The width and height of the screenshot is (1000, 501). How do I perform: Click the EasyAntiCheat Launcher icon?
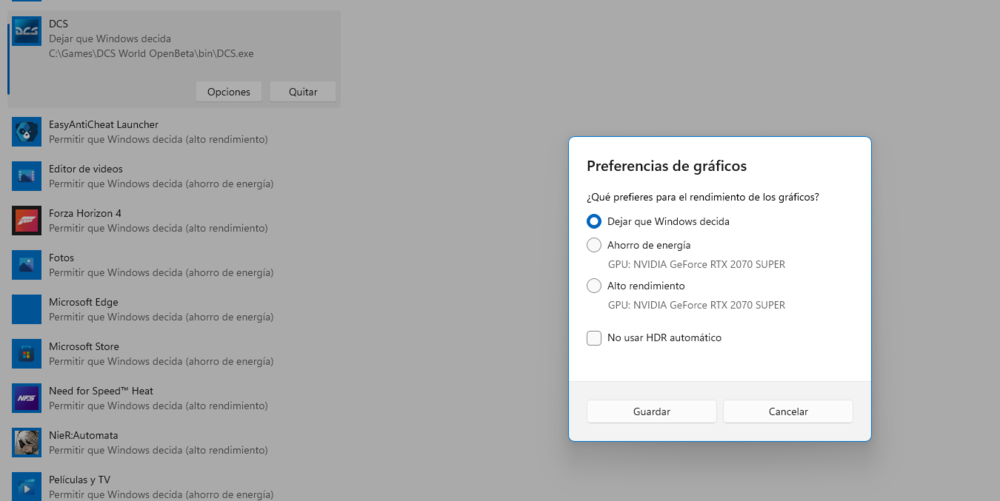coord(26,131)
